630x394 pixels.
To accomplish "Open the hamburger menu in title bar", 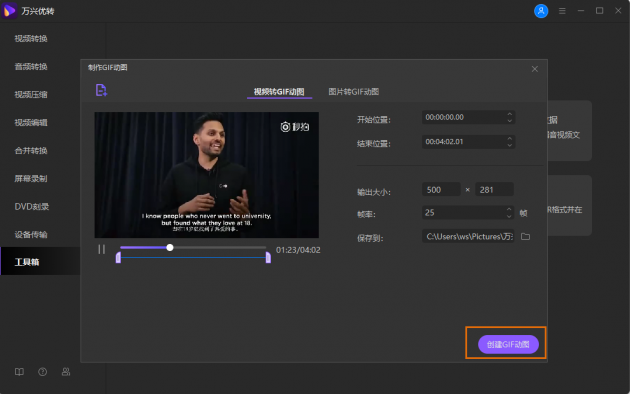I will tap(562, 11).
